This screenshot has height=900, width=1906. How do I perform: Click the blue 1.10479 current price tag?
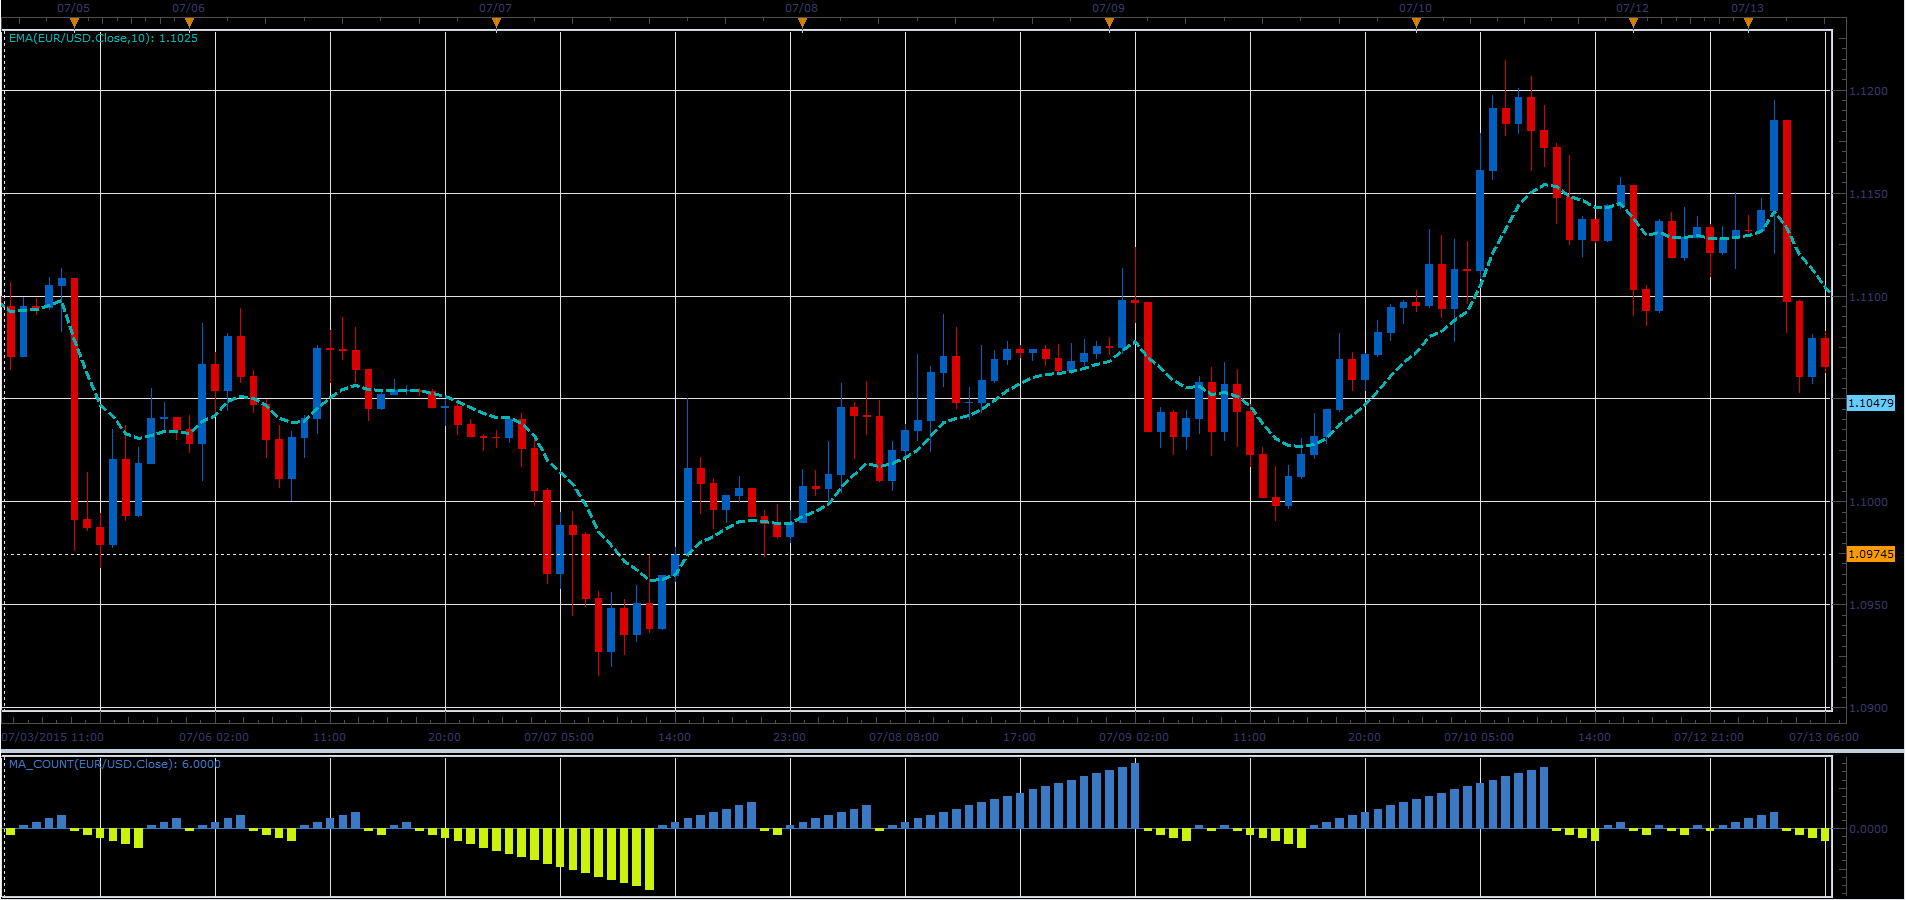1870,403
